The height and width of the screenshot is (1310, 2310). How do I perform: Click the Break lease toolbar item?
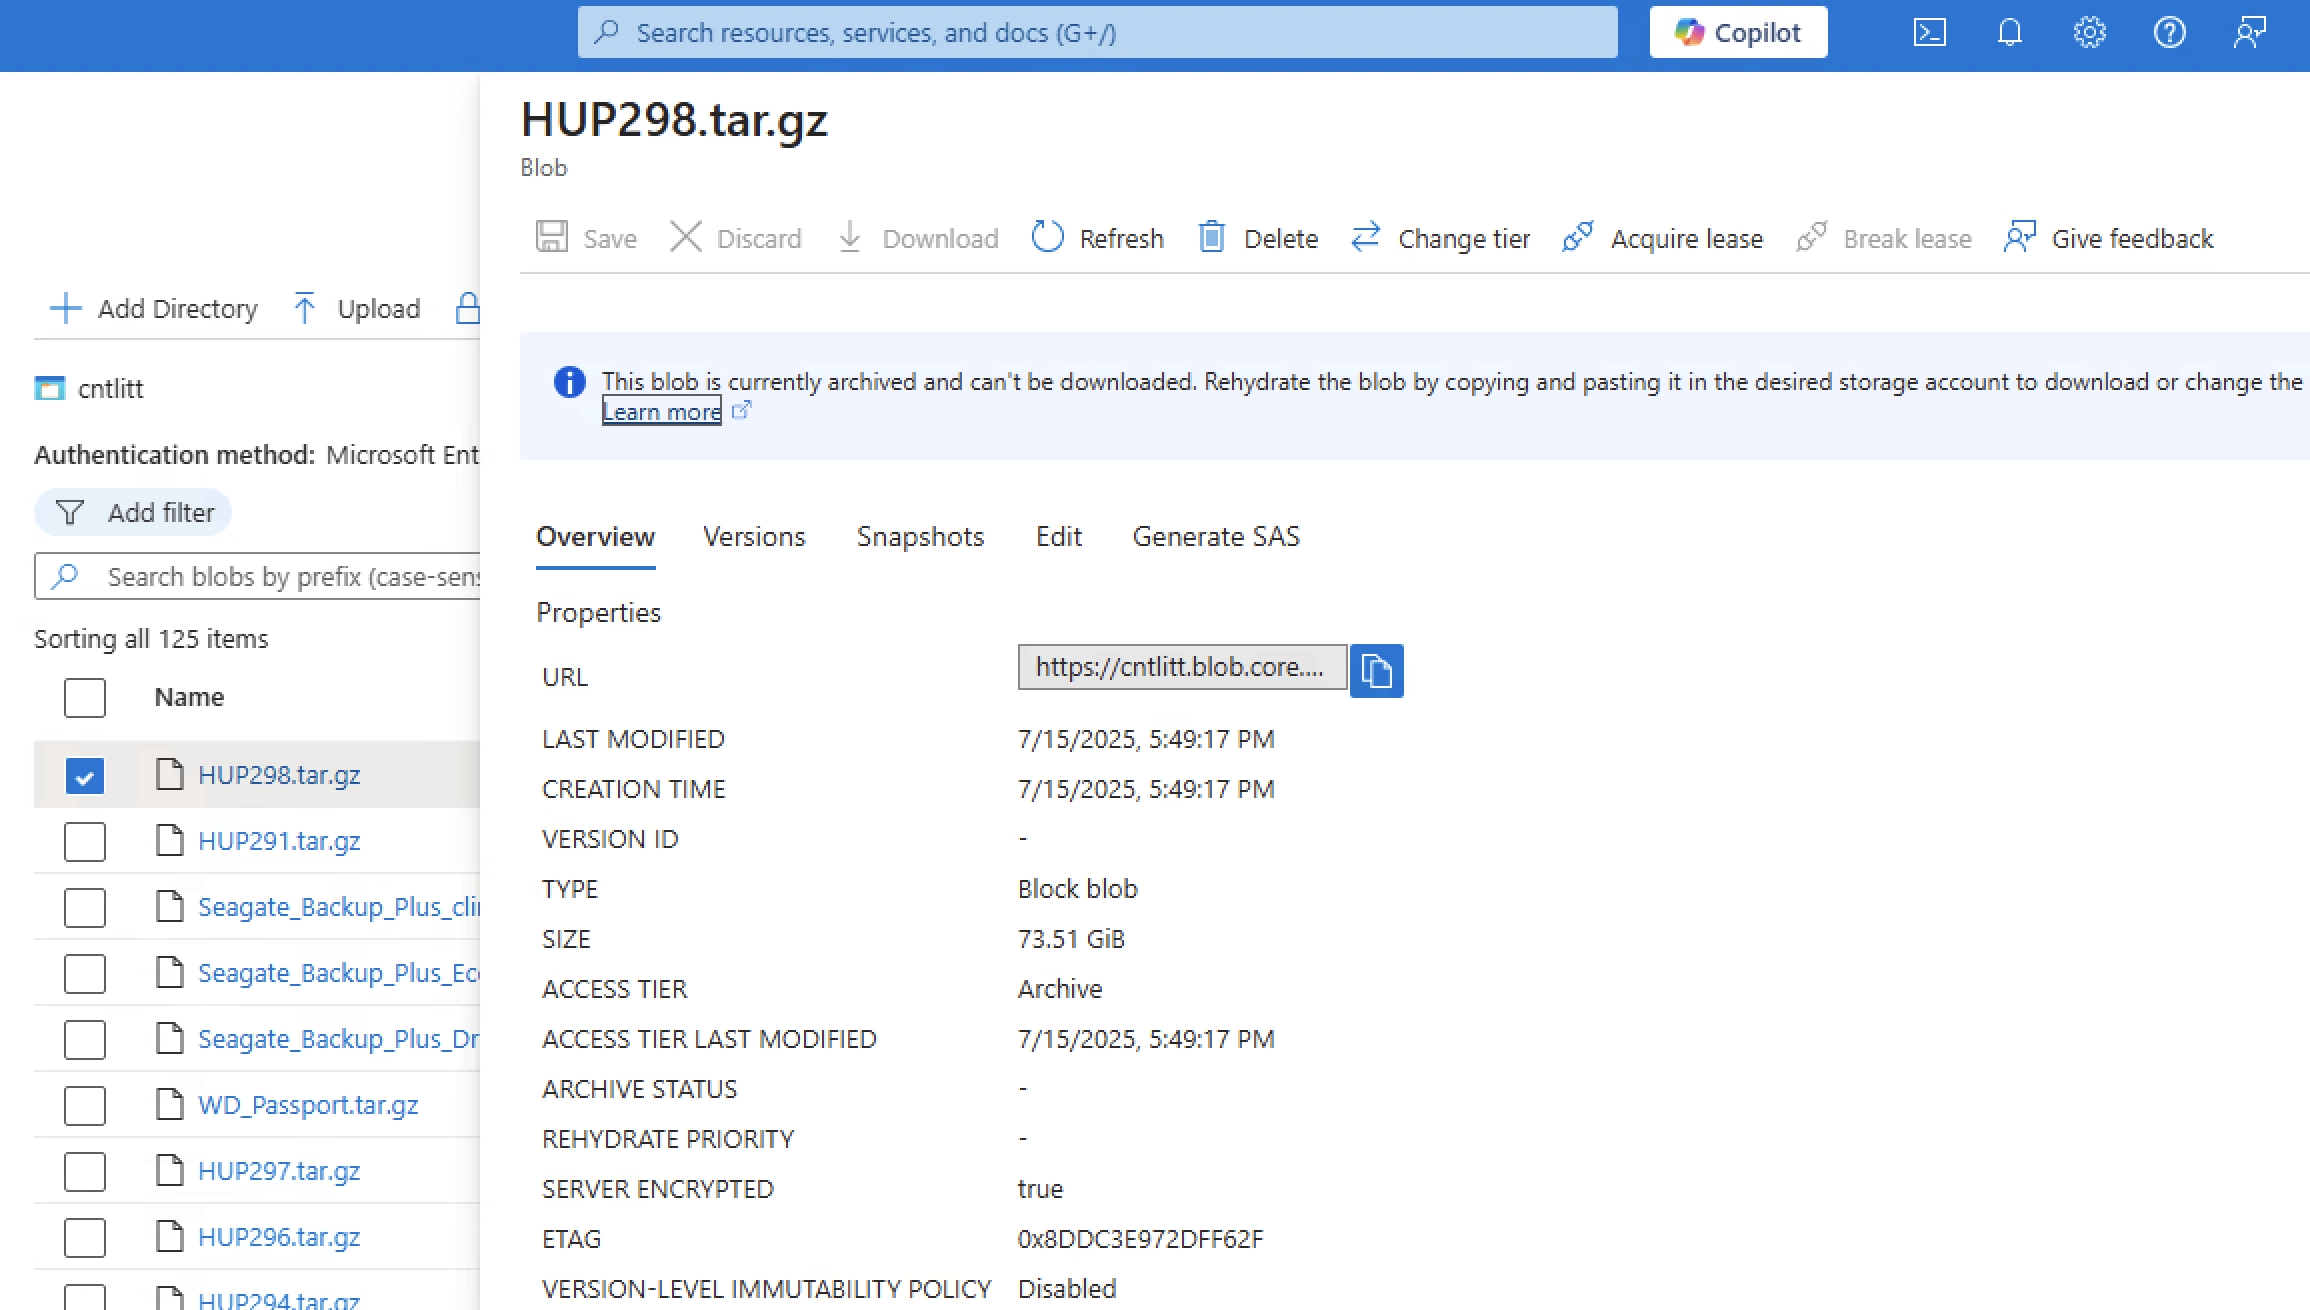click(1884, 238)
